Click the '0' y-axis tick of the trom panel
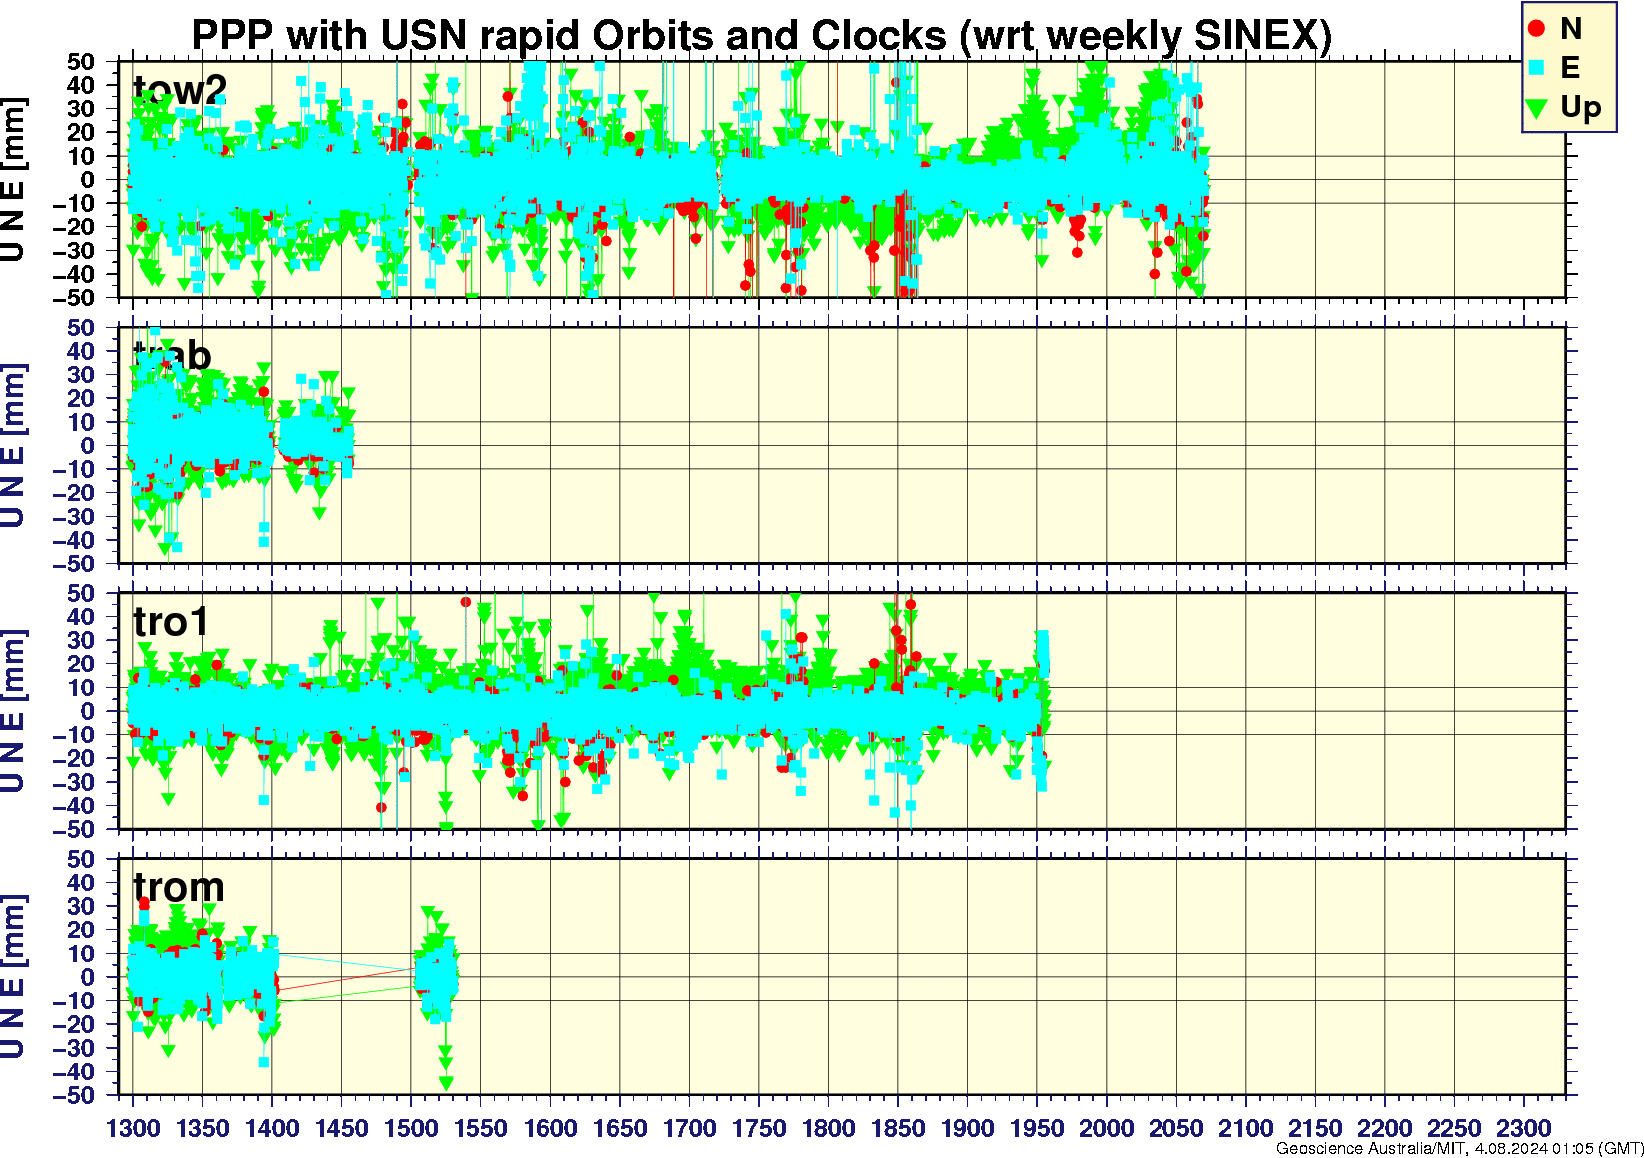 pos(89,978)
